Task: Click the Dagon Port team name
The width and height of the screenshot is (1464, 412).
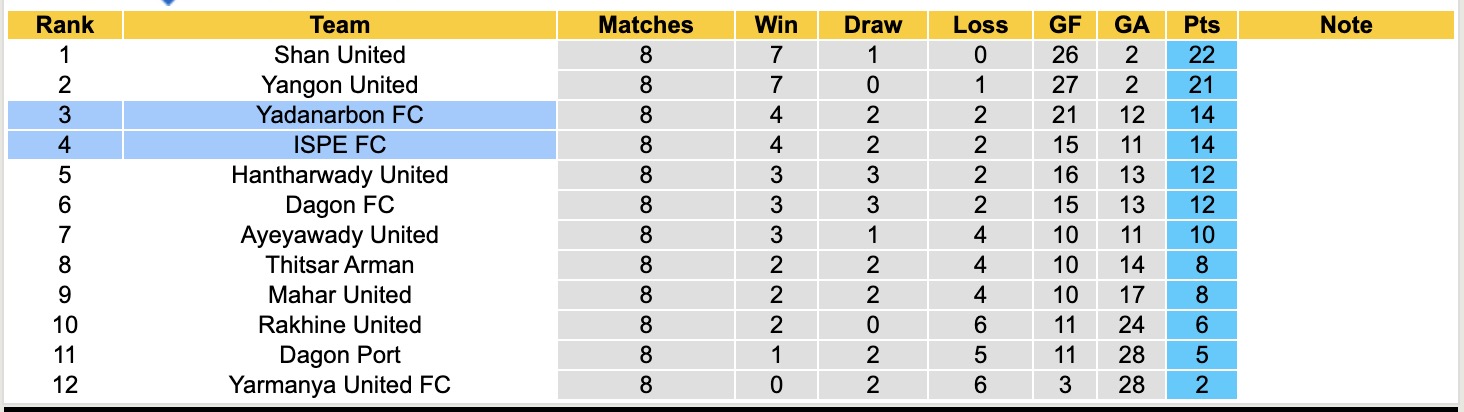Action: tap(339, 355)
